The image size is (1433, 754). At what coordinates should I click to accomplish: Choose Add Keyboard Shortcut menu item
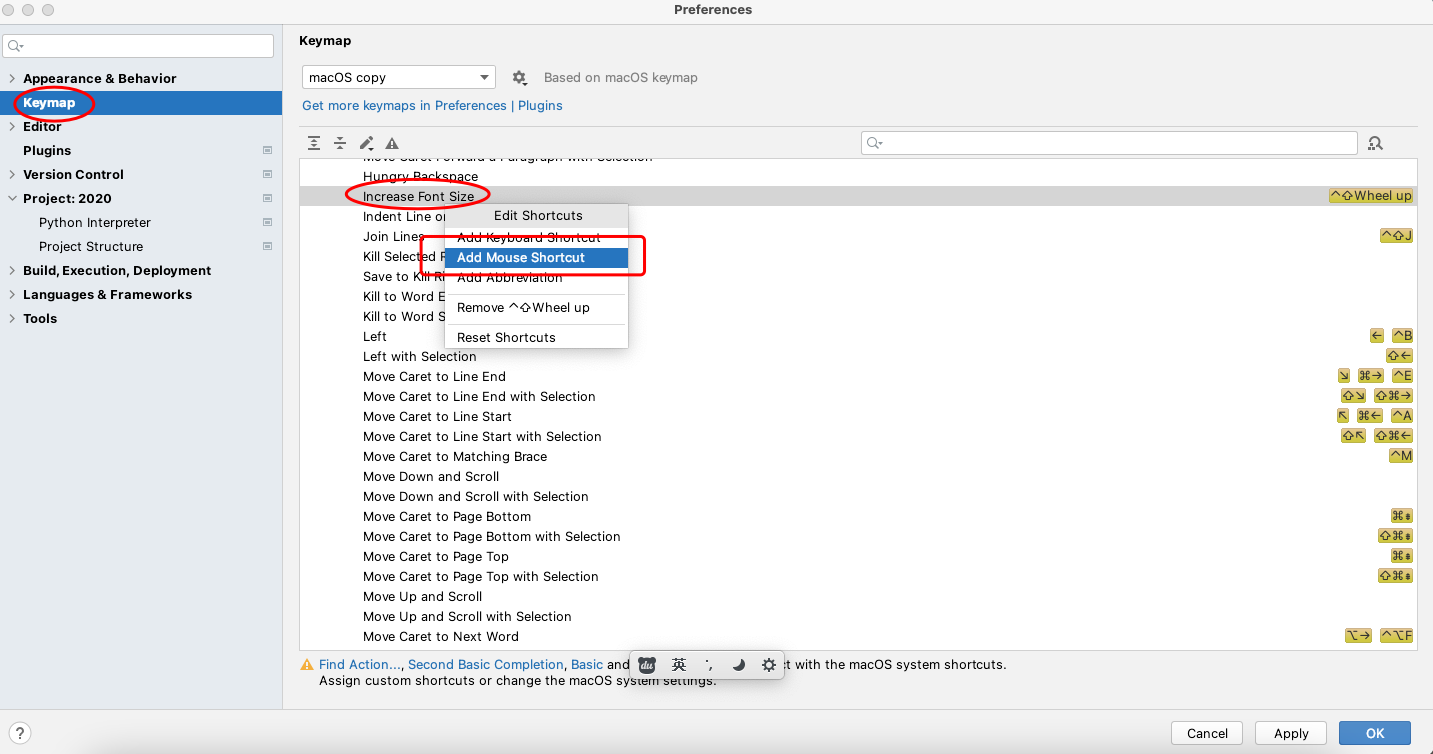[536, 237]
